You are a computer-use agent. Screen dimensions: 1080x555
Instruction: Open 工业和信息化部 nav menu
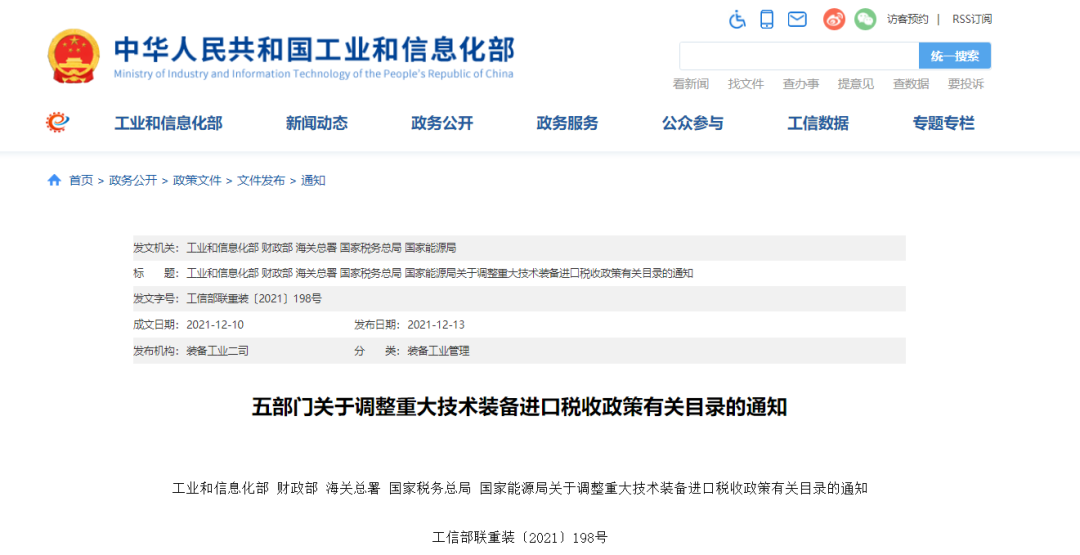tap(168, 123)
